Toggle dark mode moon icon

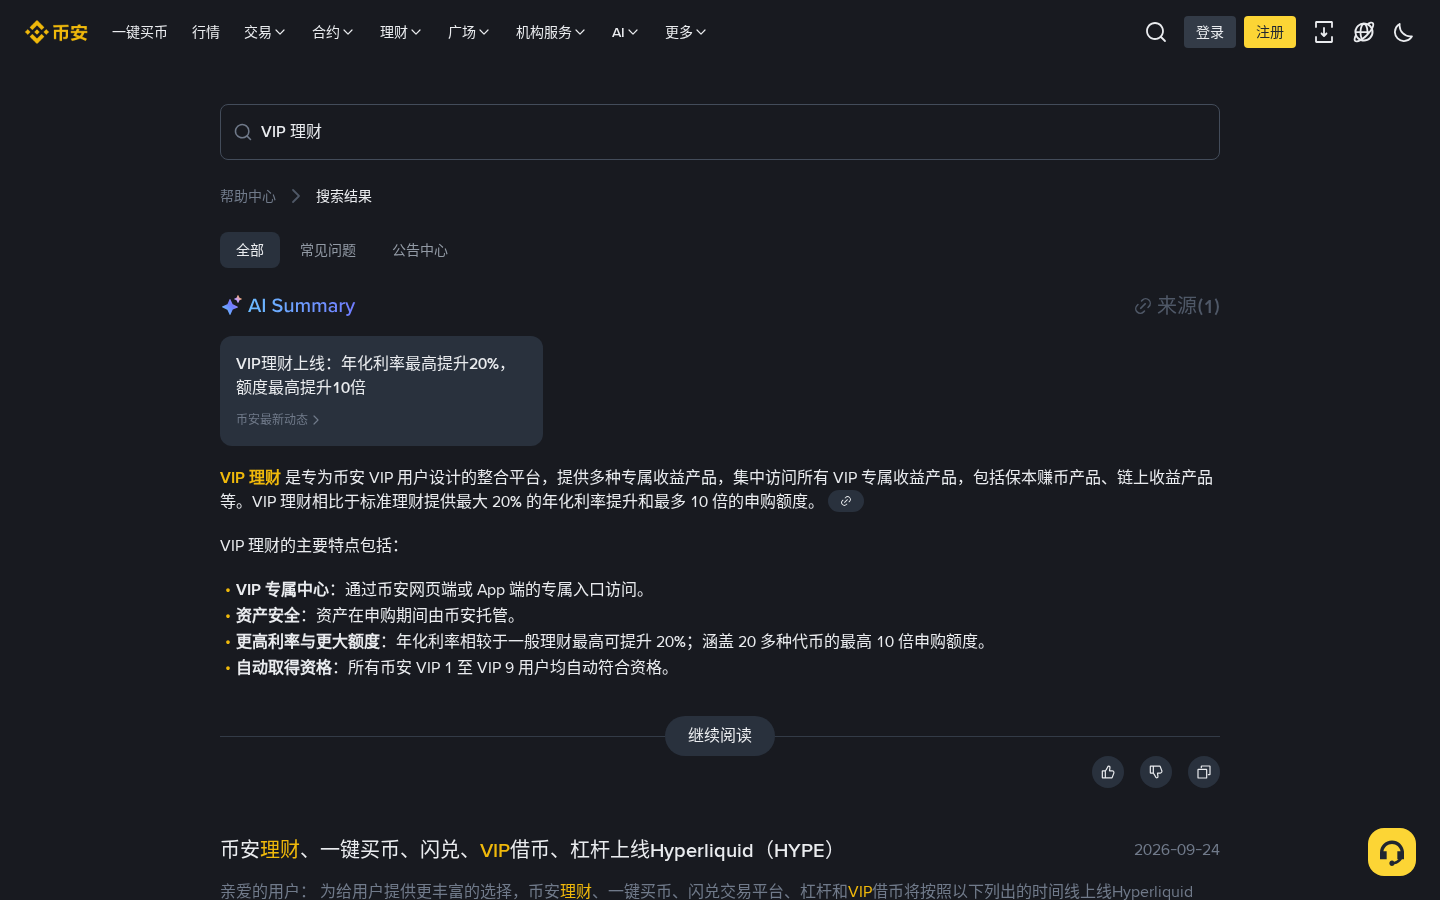[1404, 32]
